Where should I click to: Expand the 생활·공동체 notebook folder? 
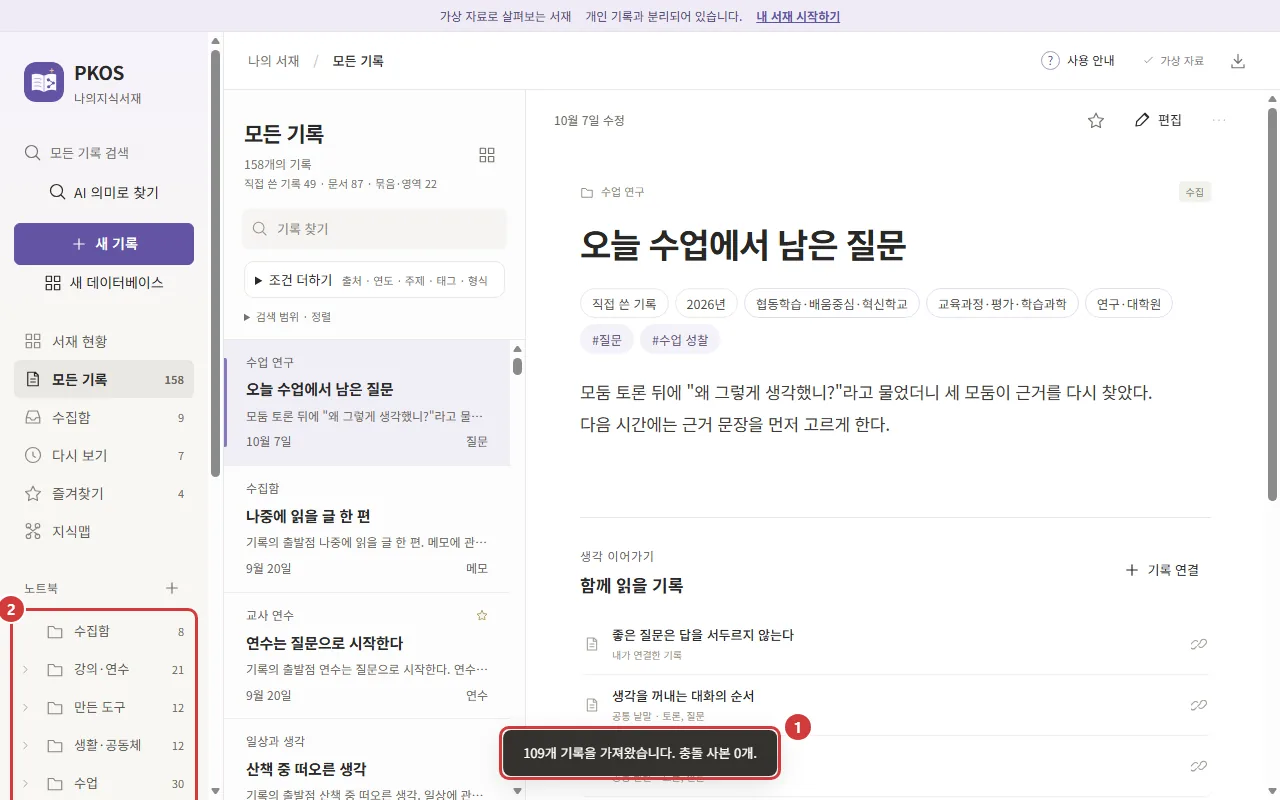coord(26,745)
